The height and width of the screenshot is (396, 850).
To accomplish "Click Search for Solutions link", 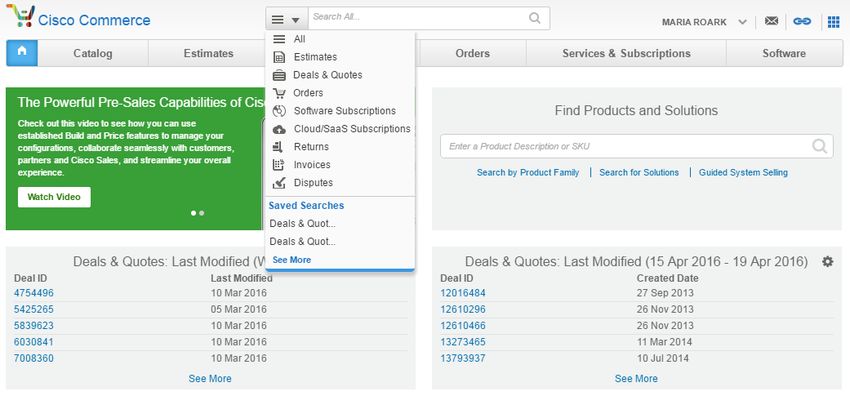I will coord(639,172).
